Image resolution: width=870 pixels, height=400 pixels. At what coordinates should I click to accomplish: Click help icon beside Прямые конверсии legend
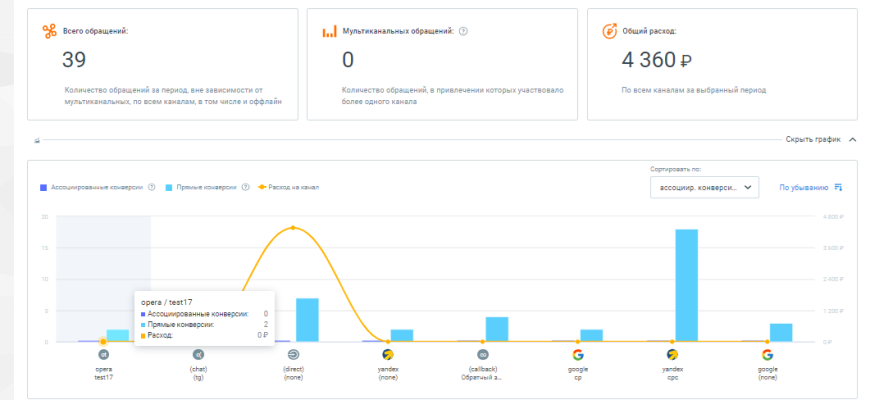tap(245, 187)
